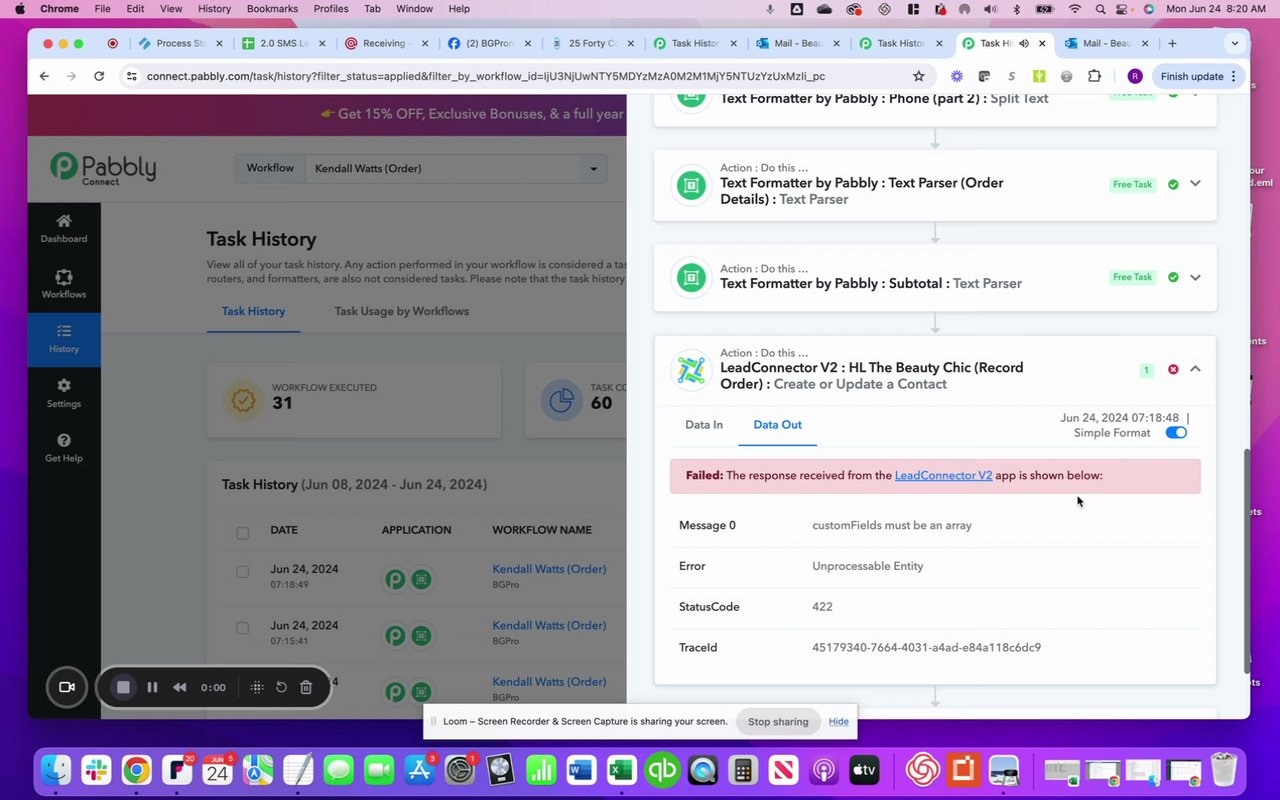Click the task detail panel scrollbar
The height and width of the screenshot is (800, 1280).
(1246, 561)
